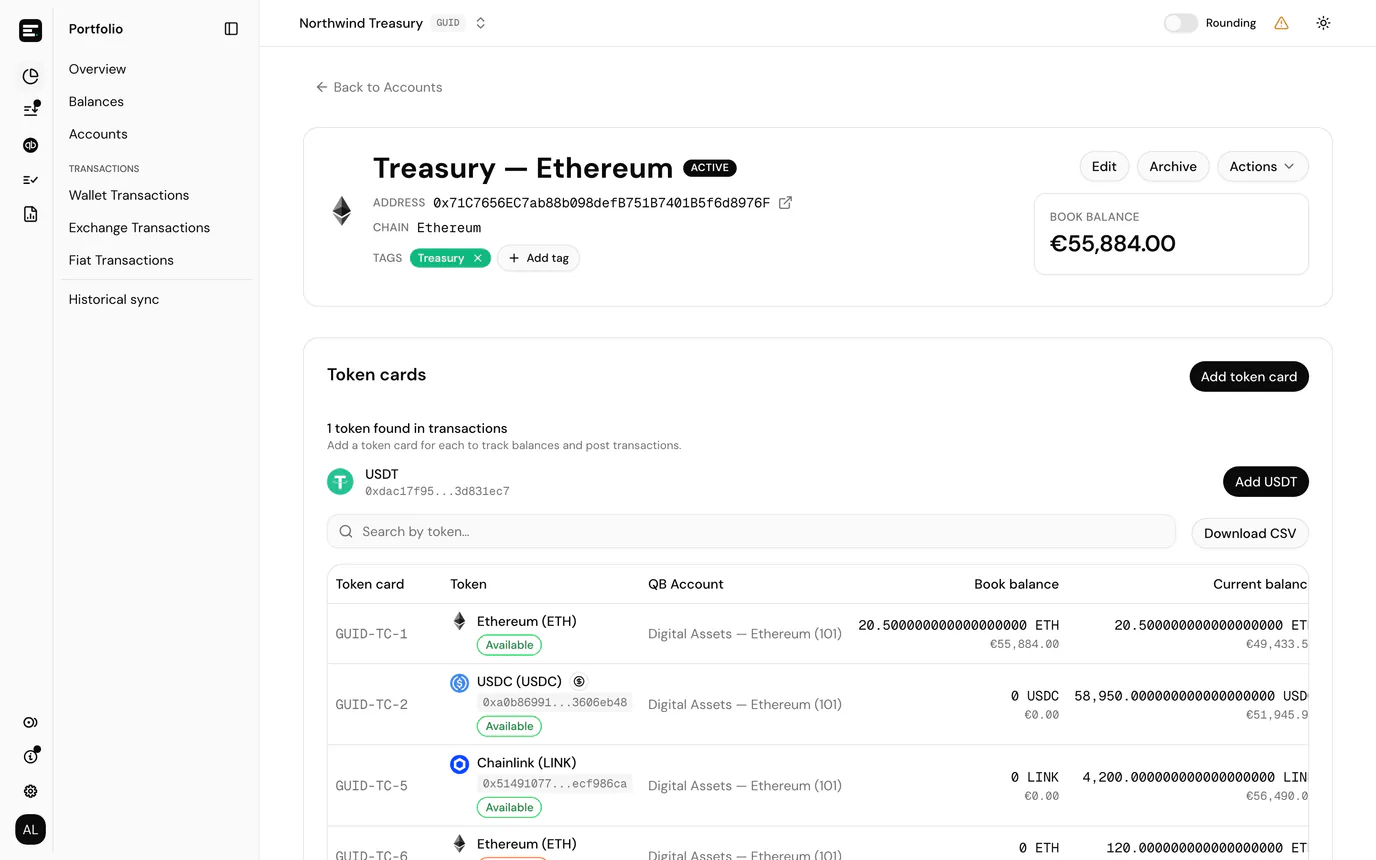Click the Archive button

1173,167
